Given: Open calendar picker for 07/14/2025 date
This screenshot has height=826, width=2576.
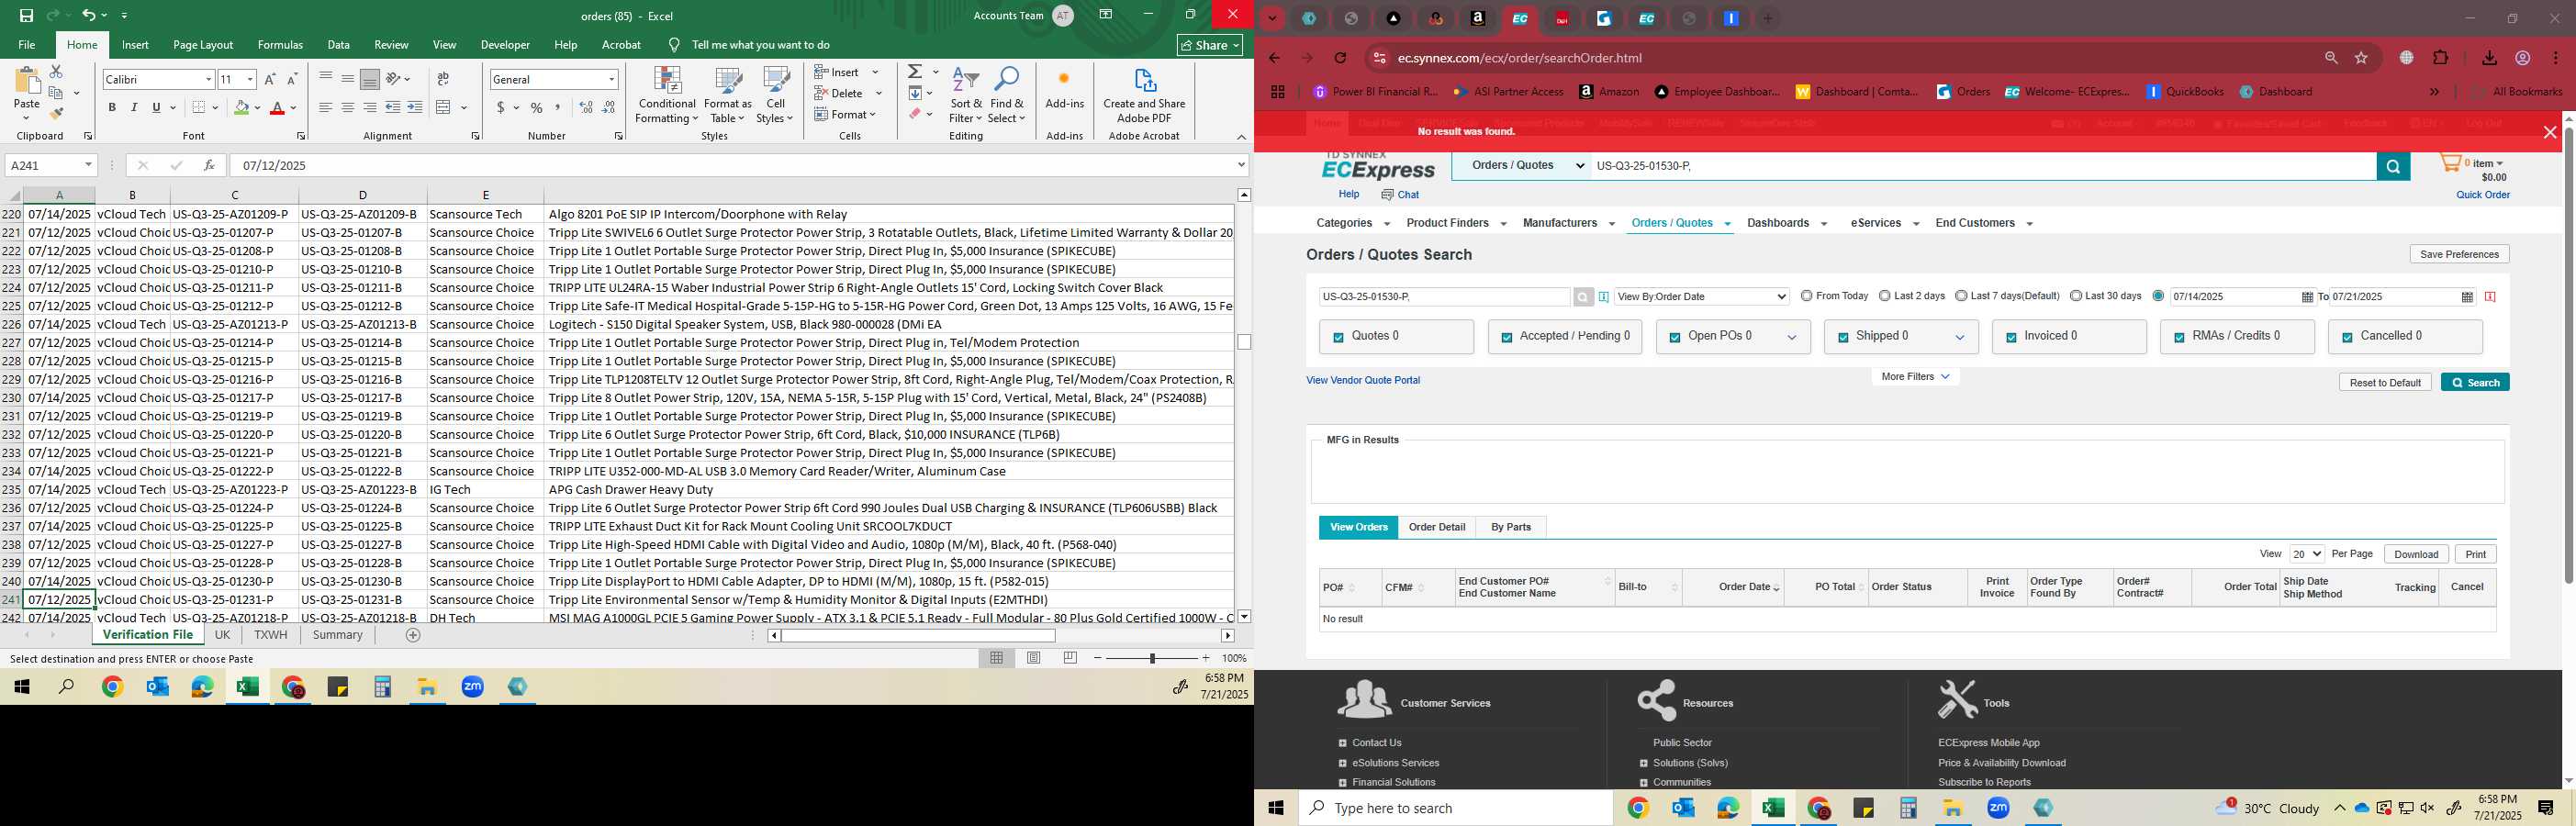Looking at the screenshot, I should coord(2307,297).
